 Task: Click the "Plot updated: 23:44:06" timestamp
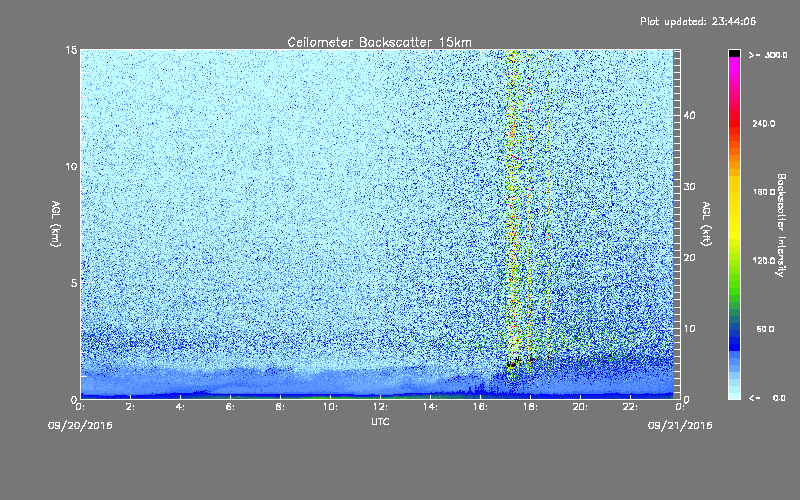point(698,21)
